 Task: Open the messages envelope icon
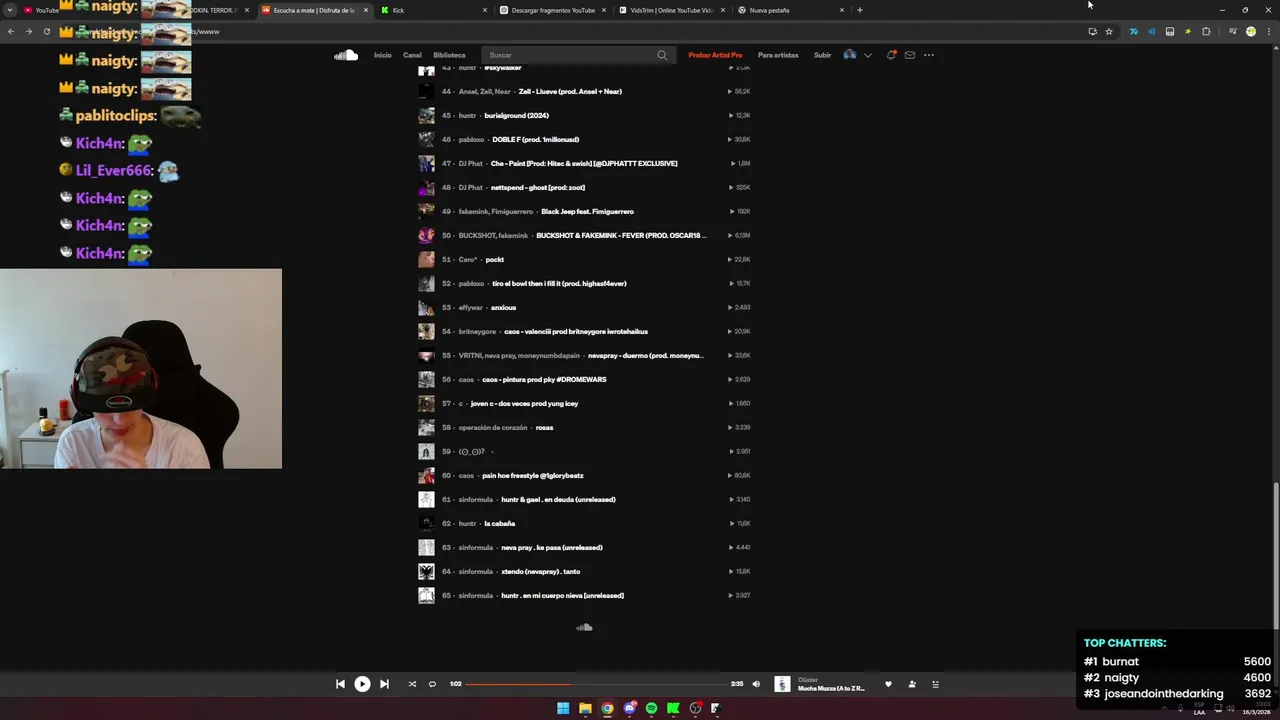(x=910, y=55)
